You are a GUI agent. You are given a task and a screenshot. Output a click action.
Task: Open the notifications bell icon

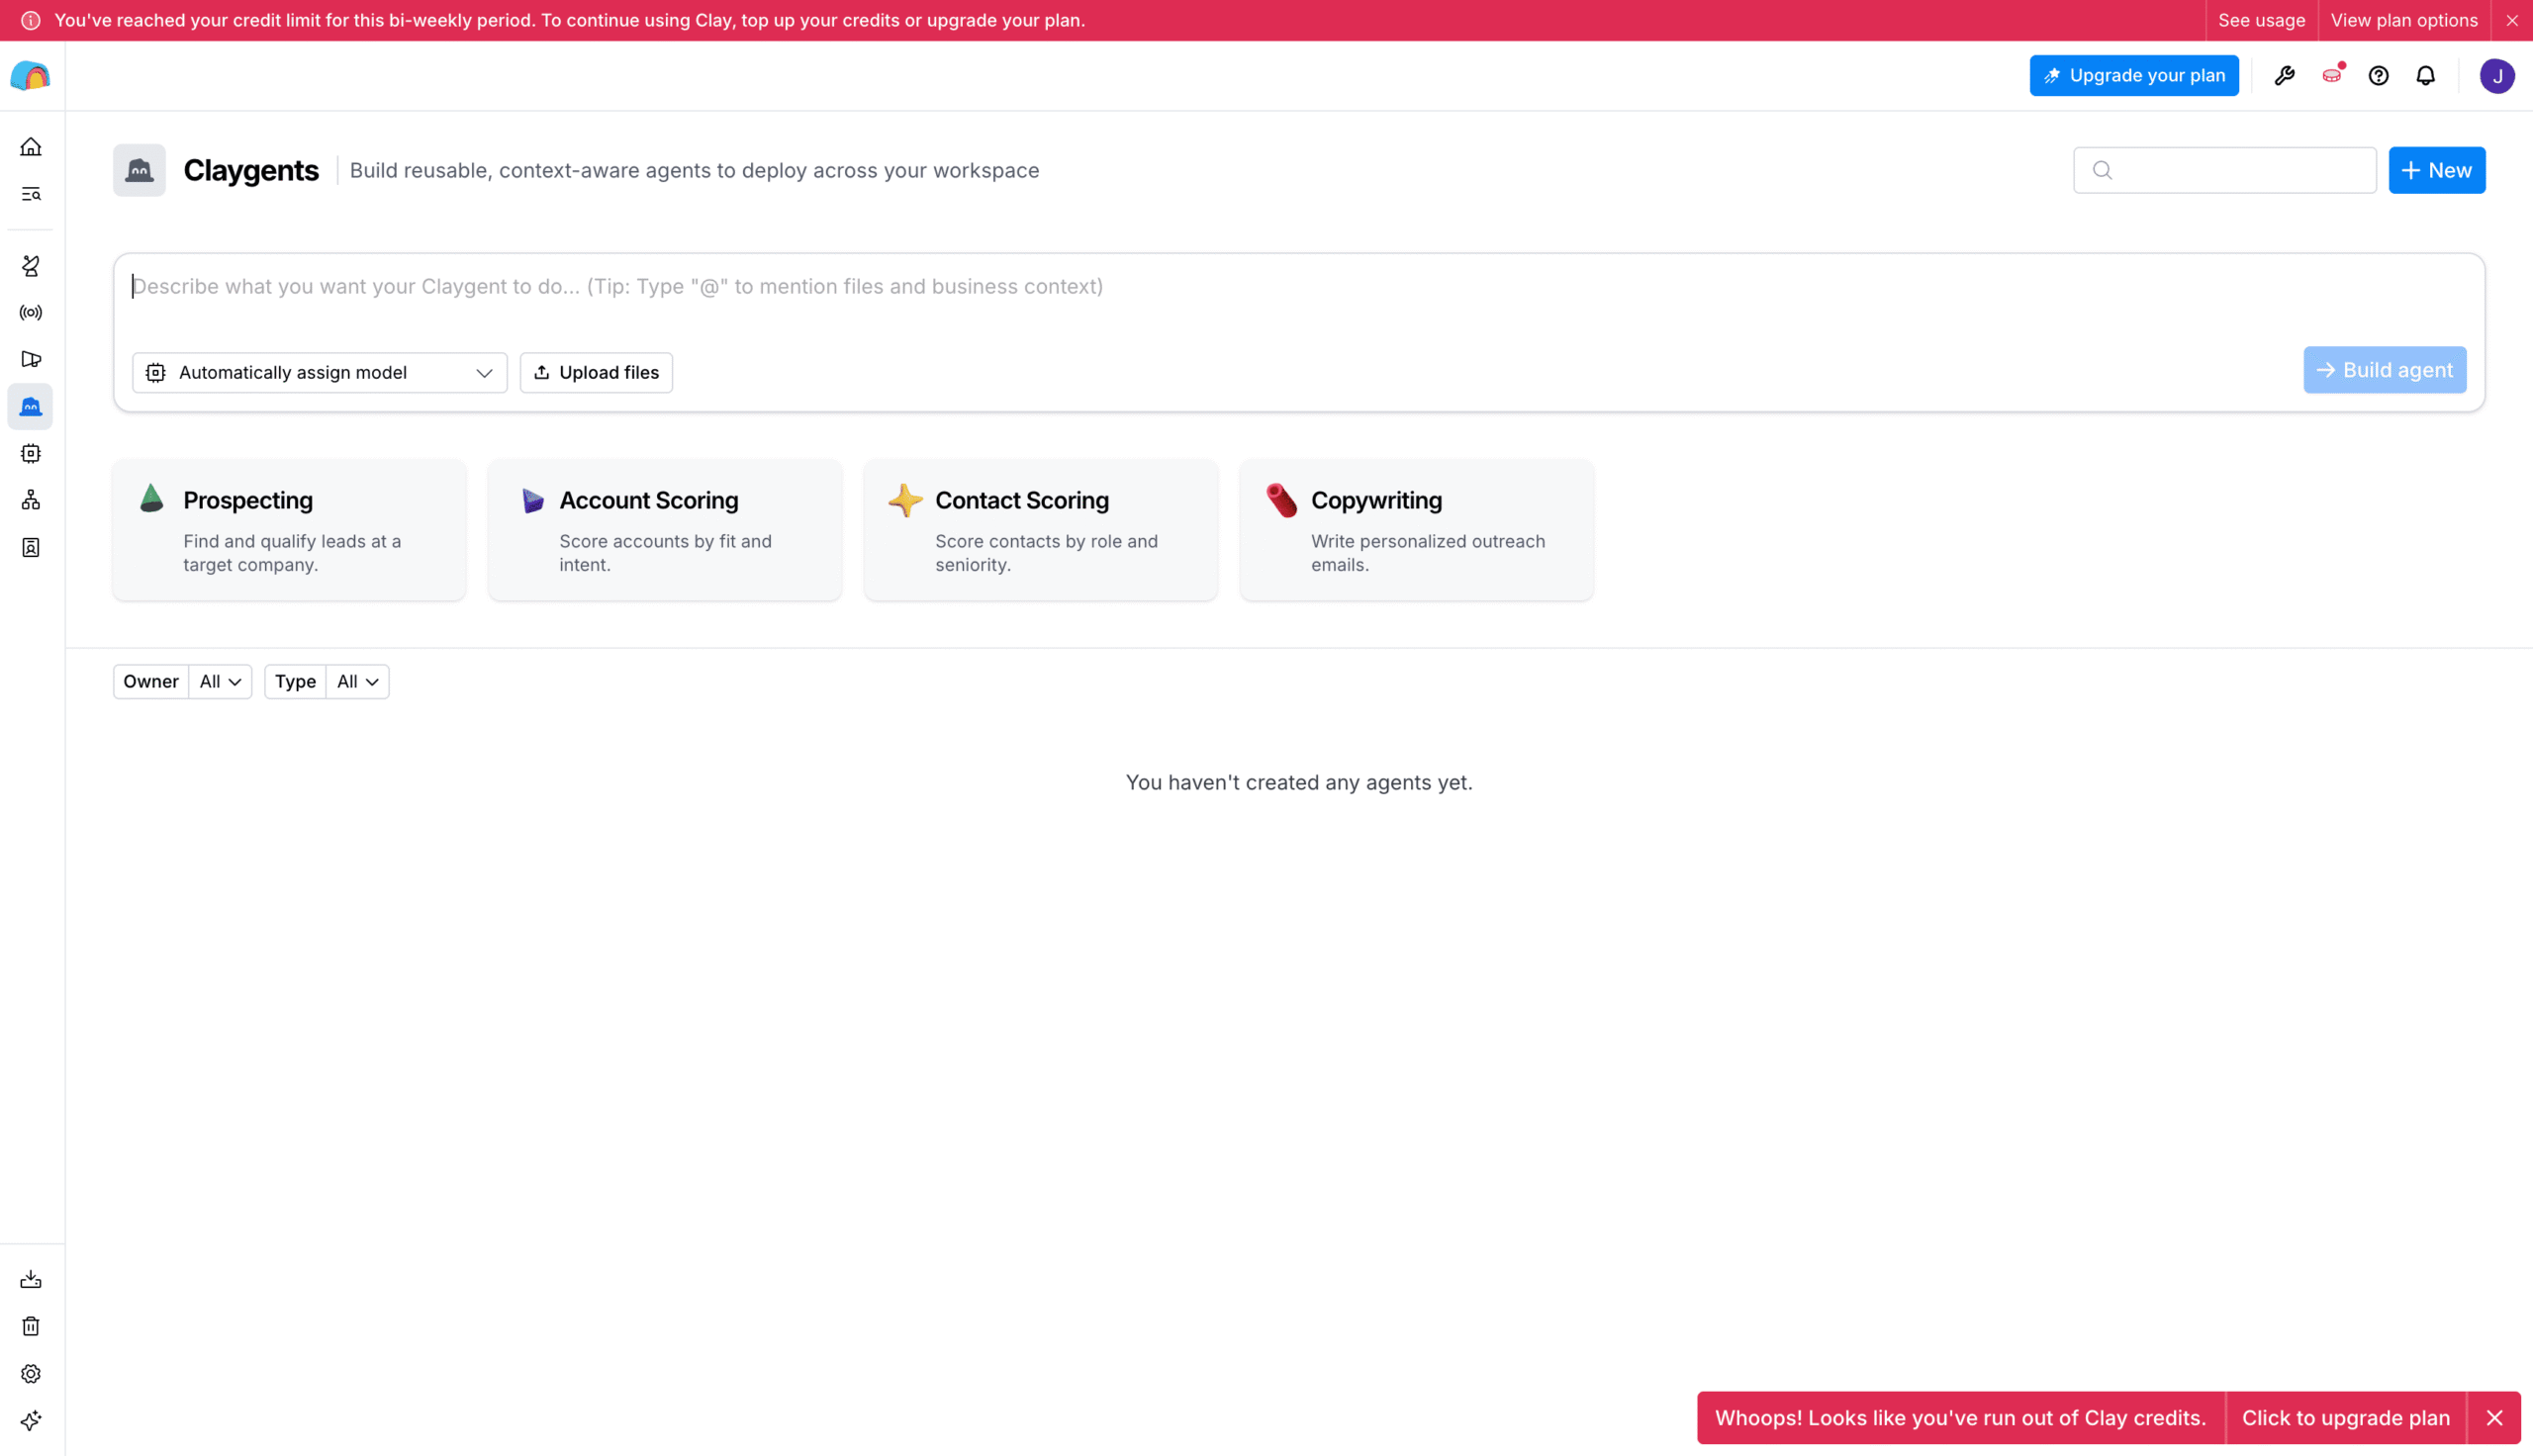click(2426, 76)
